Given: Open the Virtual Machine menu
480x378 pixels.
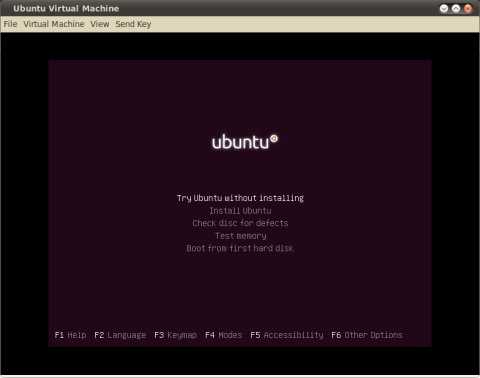Looking at the screenshot, I should (x=54, y=24).
